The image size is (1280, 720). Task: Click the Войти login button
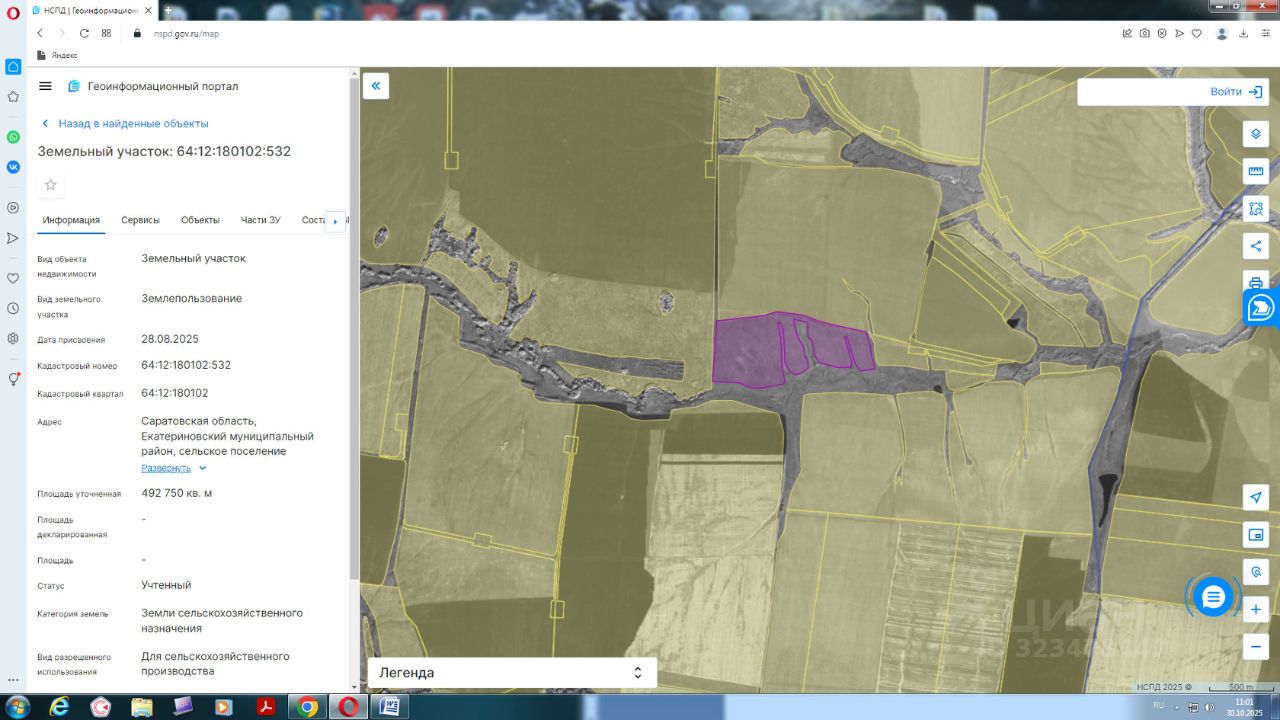click(x=1236, y=92)
